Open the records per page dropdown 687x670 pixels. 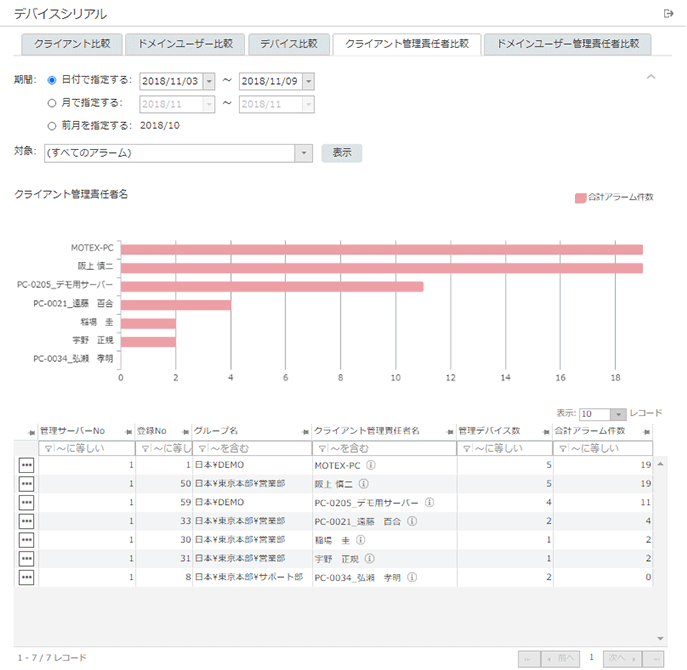618,413
